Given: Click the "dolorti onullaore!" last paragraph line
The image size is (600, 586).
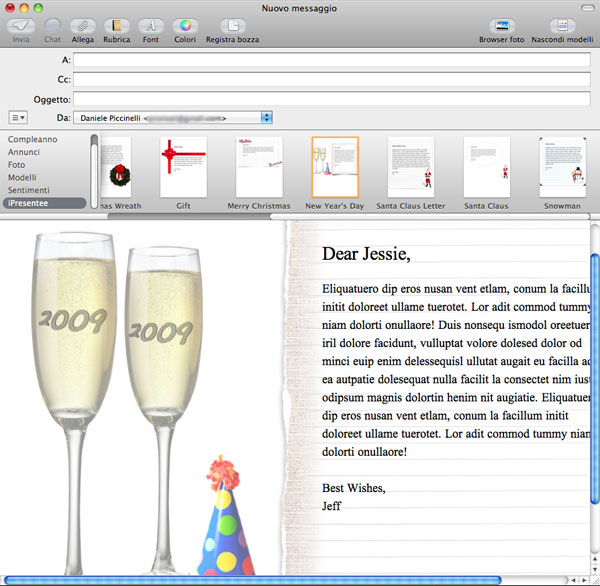Looking at the screenshot, I should click(364, 452).
